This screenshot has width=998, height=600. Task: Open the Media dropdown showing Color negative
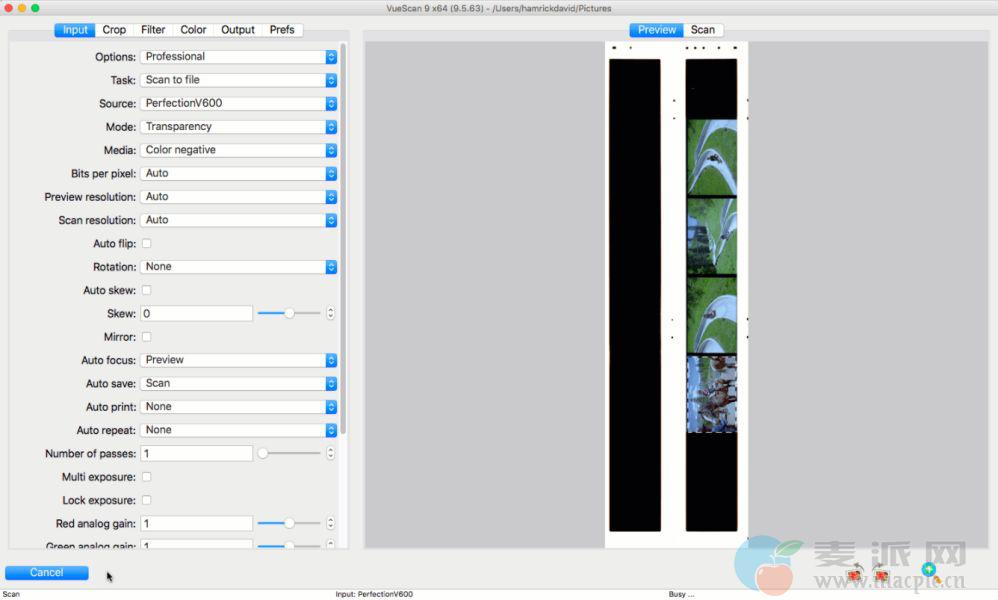(238, 150)
